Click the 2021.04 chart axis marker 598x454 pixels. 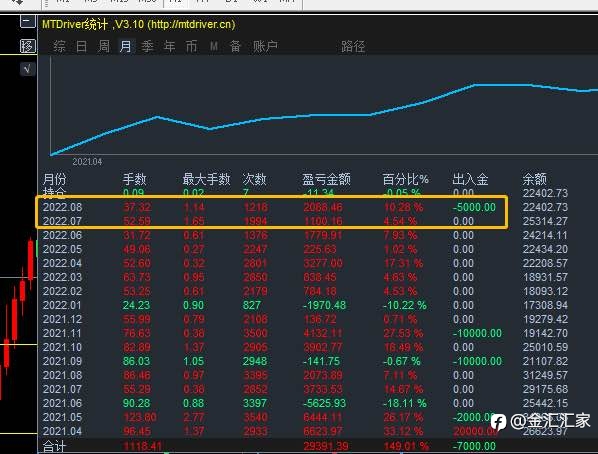(87, 162)
